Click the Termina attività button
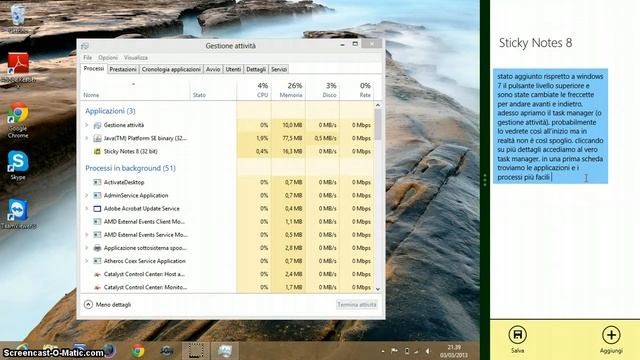 (x=357, y=304)
